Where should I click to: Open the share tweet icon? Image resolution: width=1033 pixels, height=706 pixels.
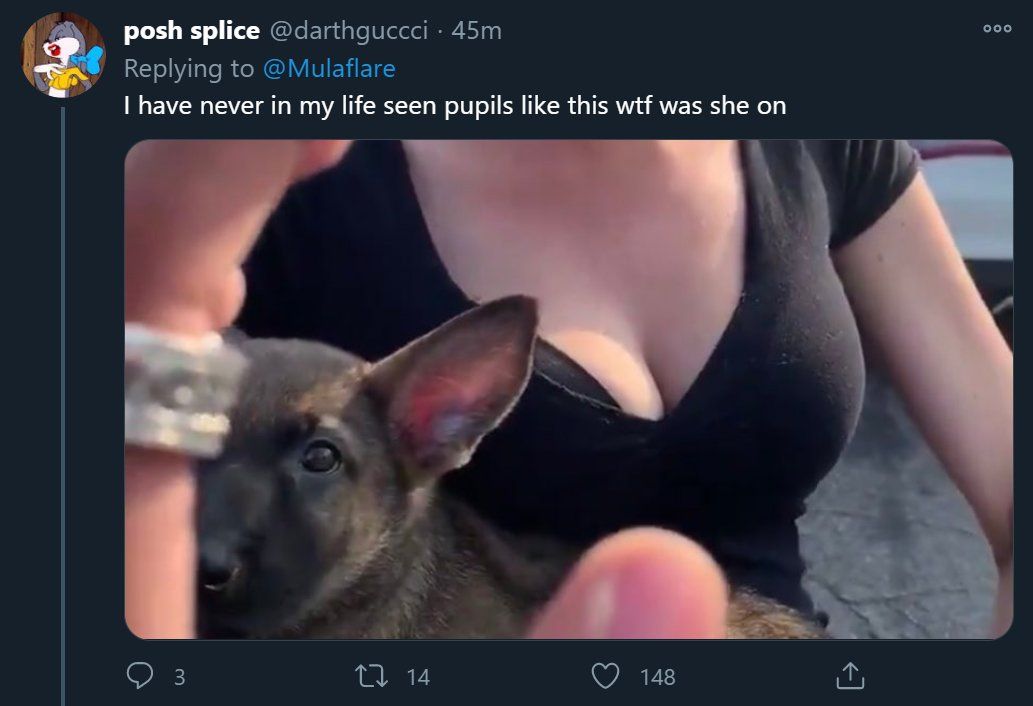point(850,676)
